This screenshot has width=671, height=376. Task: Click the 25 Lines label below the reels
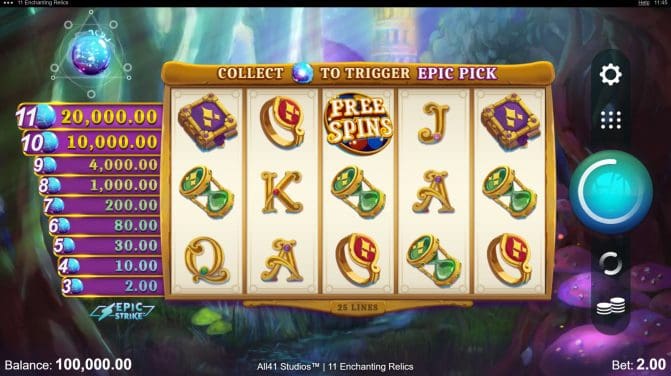[x=357, y=308]
